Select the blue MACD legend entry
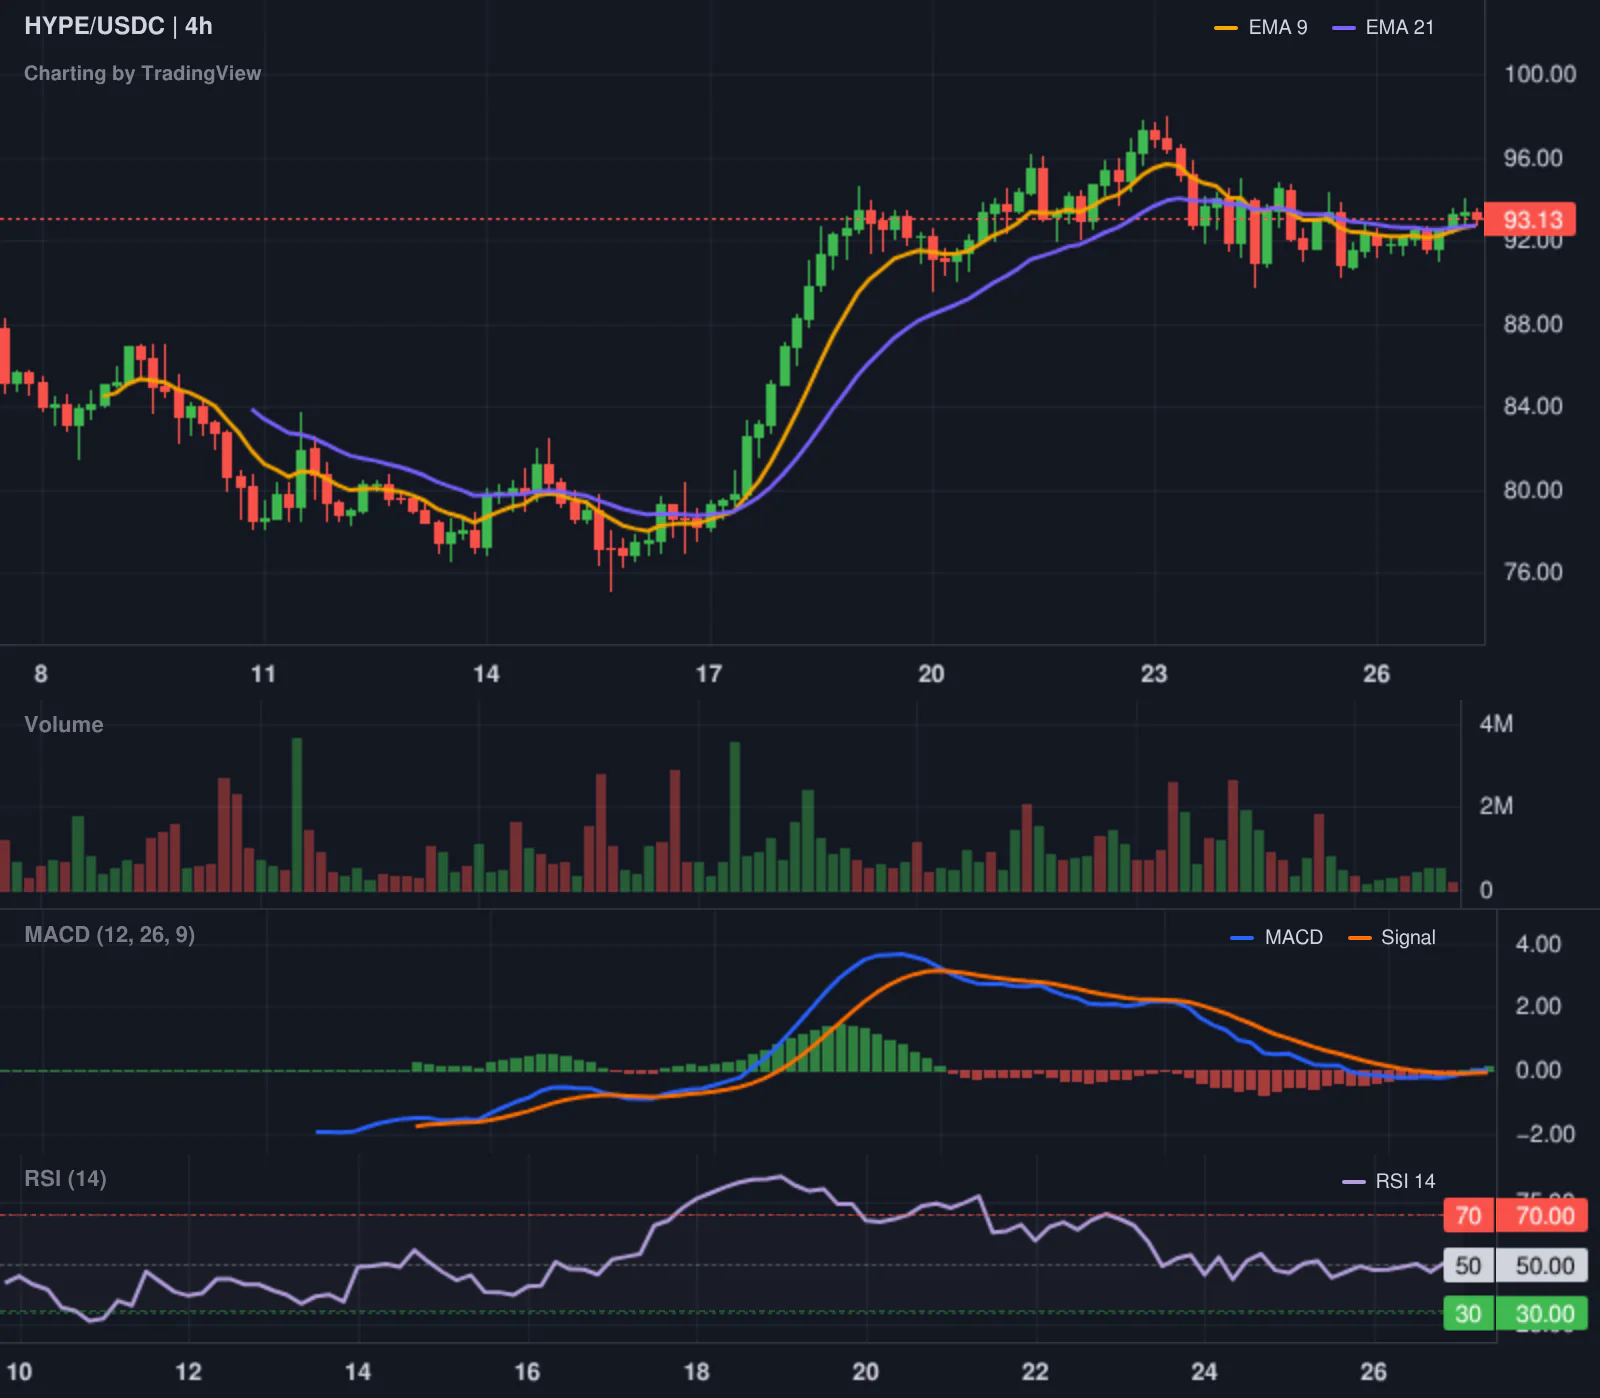 [1277, 938]
